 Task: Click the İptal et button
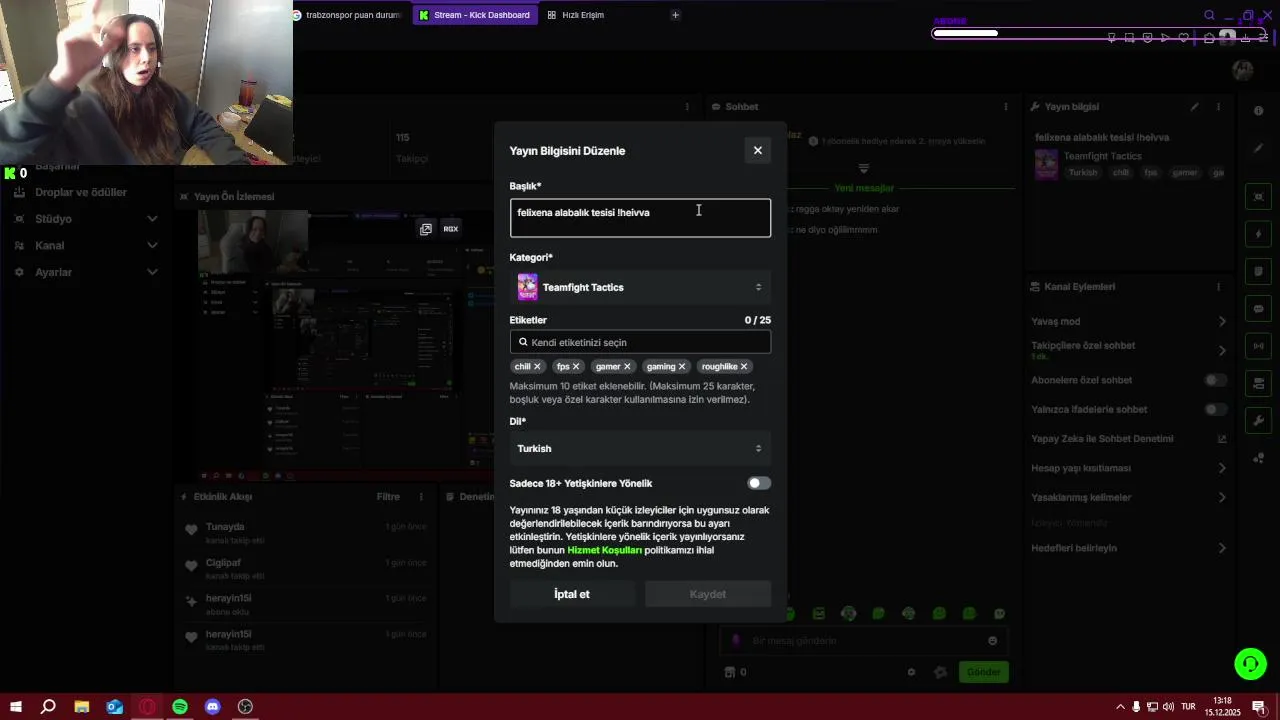(572, 594)
